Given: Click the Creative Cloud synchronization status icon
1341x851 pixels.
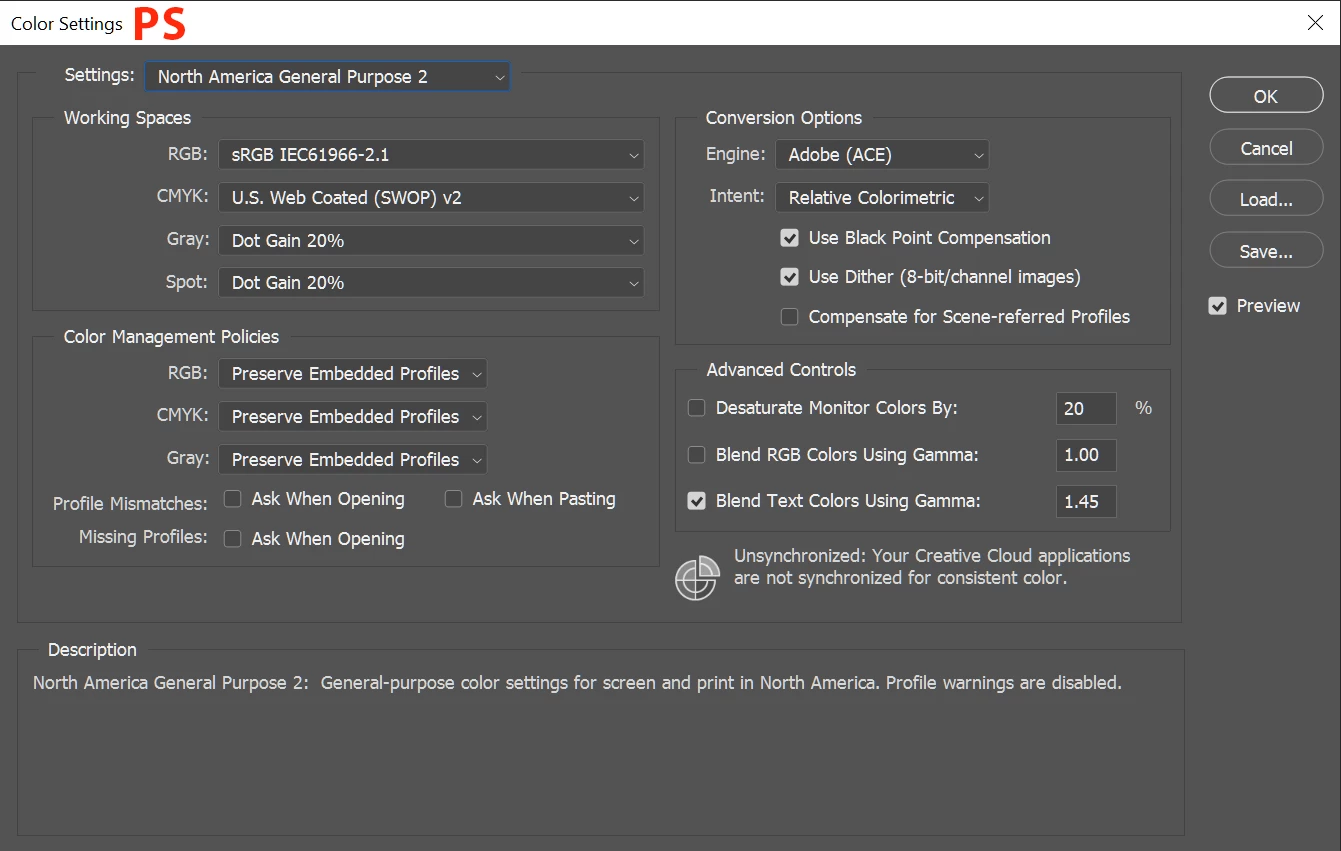Looking at the screenshot, I should point(697,578).
